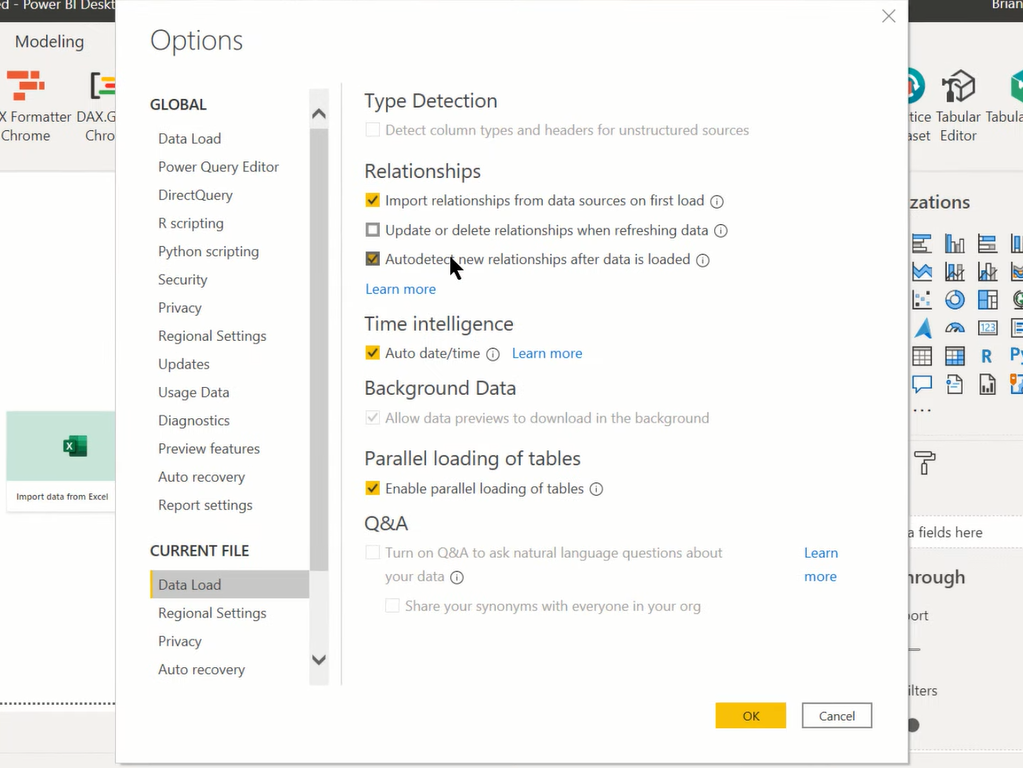Select the card (123) visual
Image resolution: width=1023 pixels, height=768 pixels.
click(987, 328)
